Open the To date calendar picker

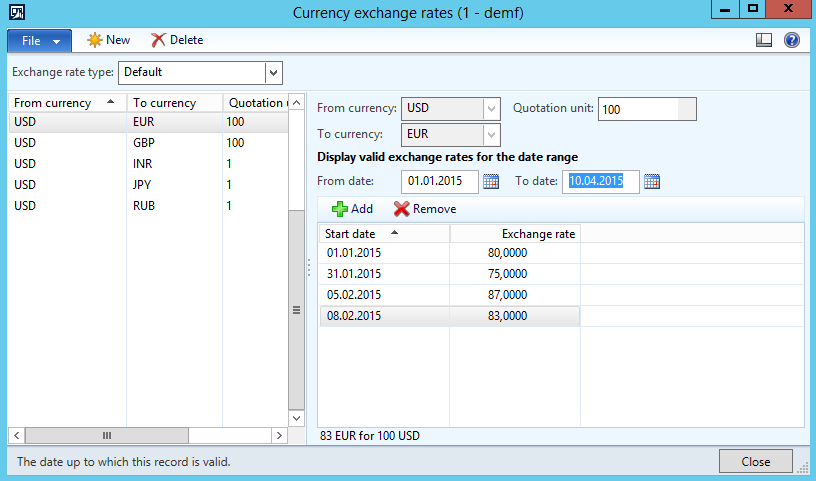(652, 181)
